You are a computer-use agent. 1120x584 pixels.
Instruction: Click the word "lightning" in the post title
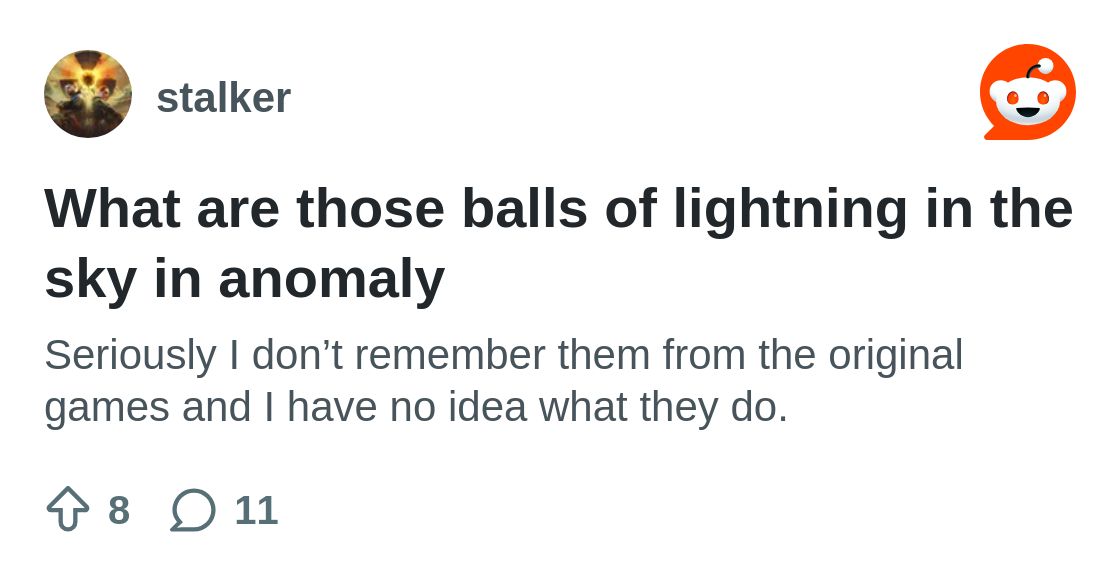click(790, 210)
